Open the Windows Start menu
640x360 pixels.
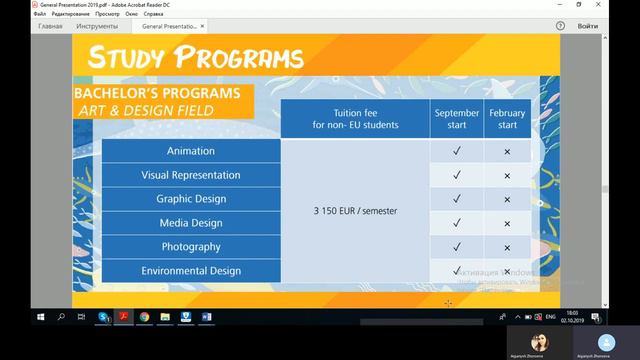41,317
